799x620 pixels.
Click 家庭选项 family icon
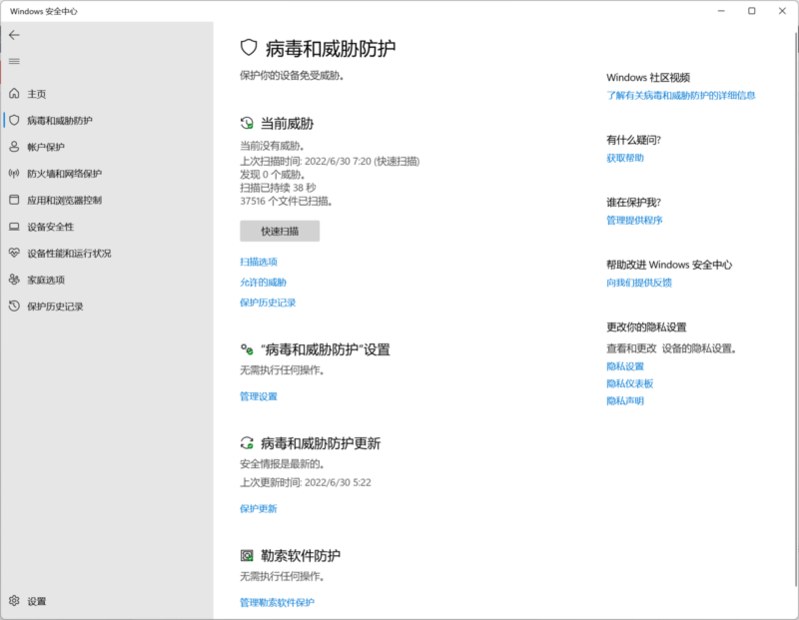coord(14,280)
